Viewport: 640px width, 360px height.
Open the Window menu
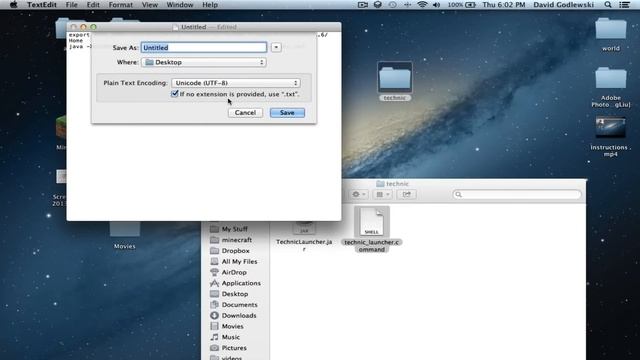[180, 5]
